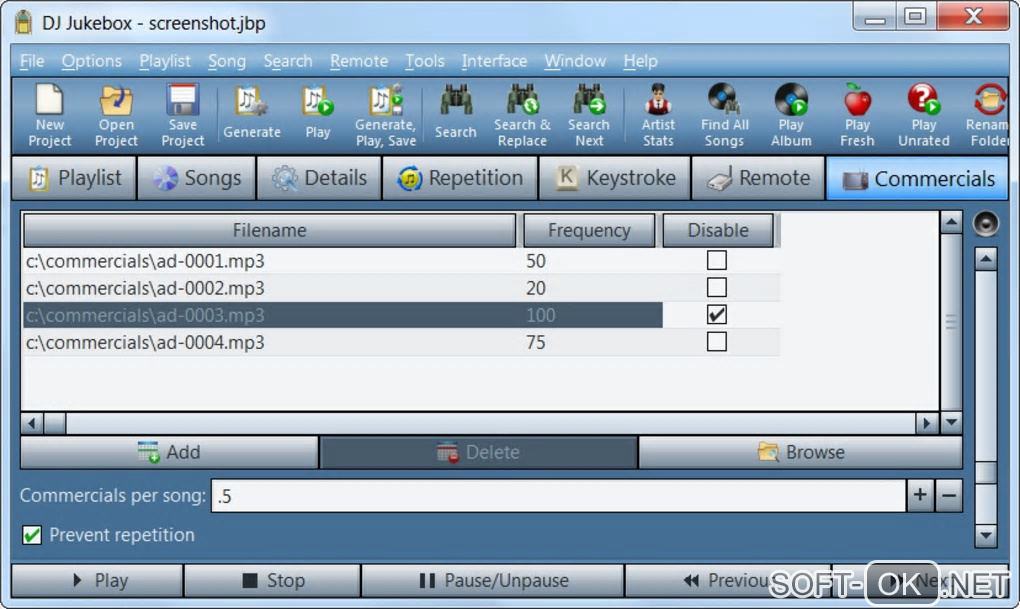This screenshot has height=609, width=1020.
Task: Open the Remote menu in the menu bar
Action: pyautogui.click(x=359, y=61)
